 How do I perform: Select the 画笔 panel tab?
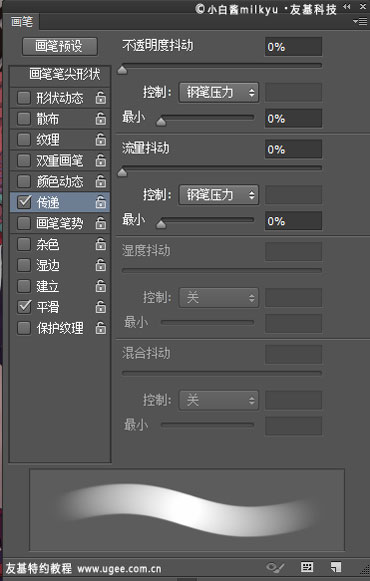(x=22, y=22)
